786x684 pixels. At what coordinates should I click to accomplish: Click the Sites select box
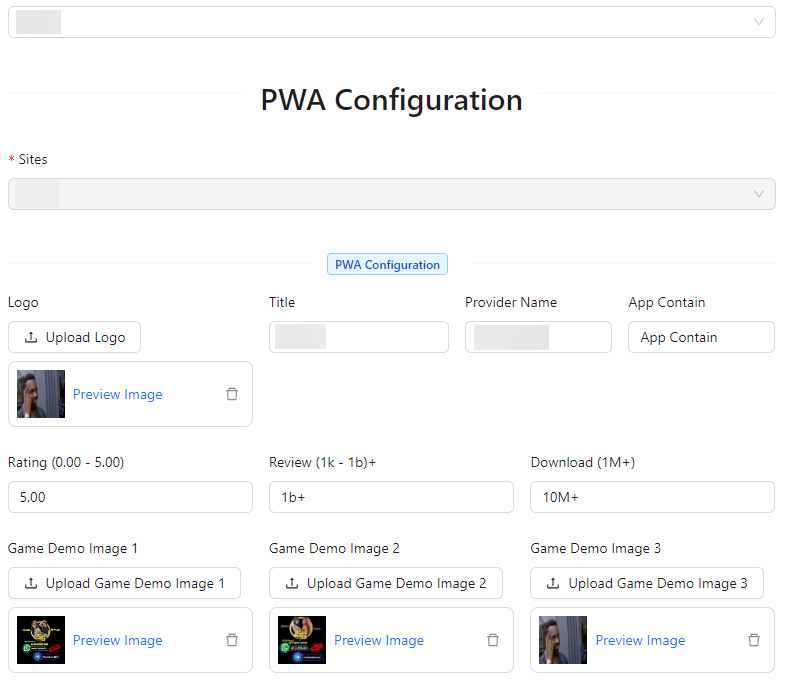pos(392,194)
